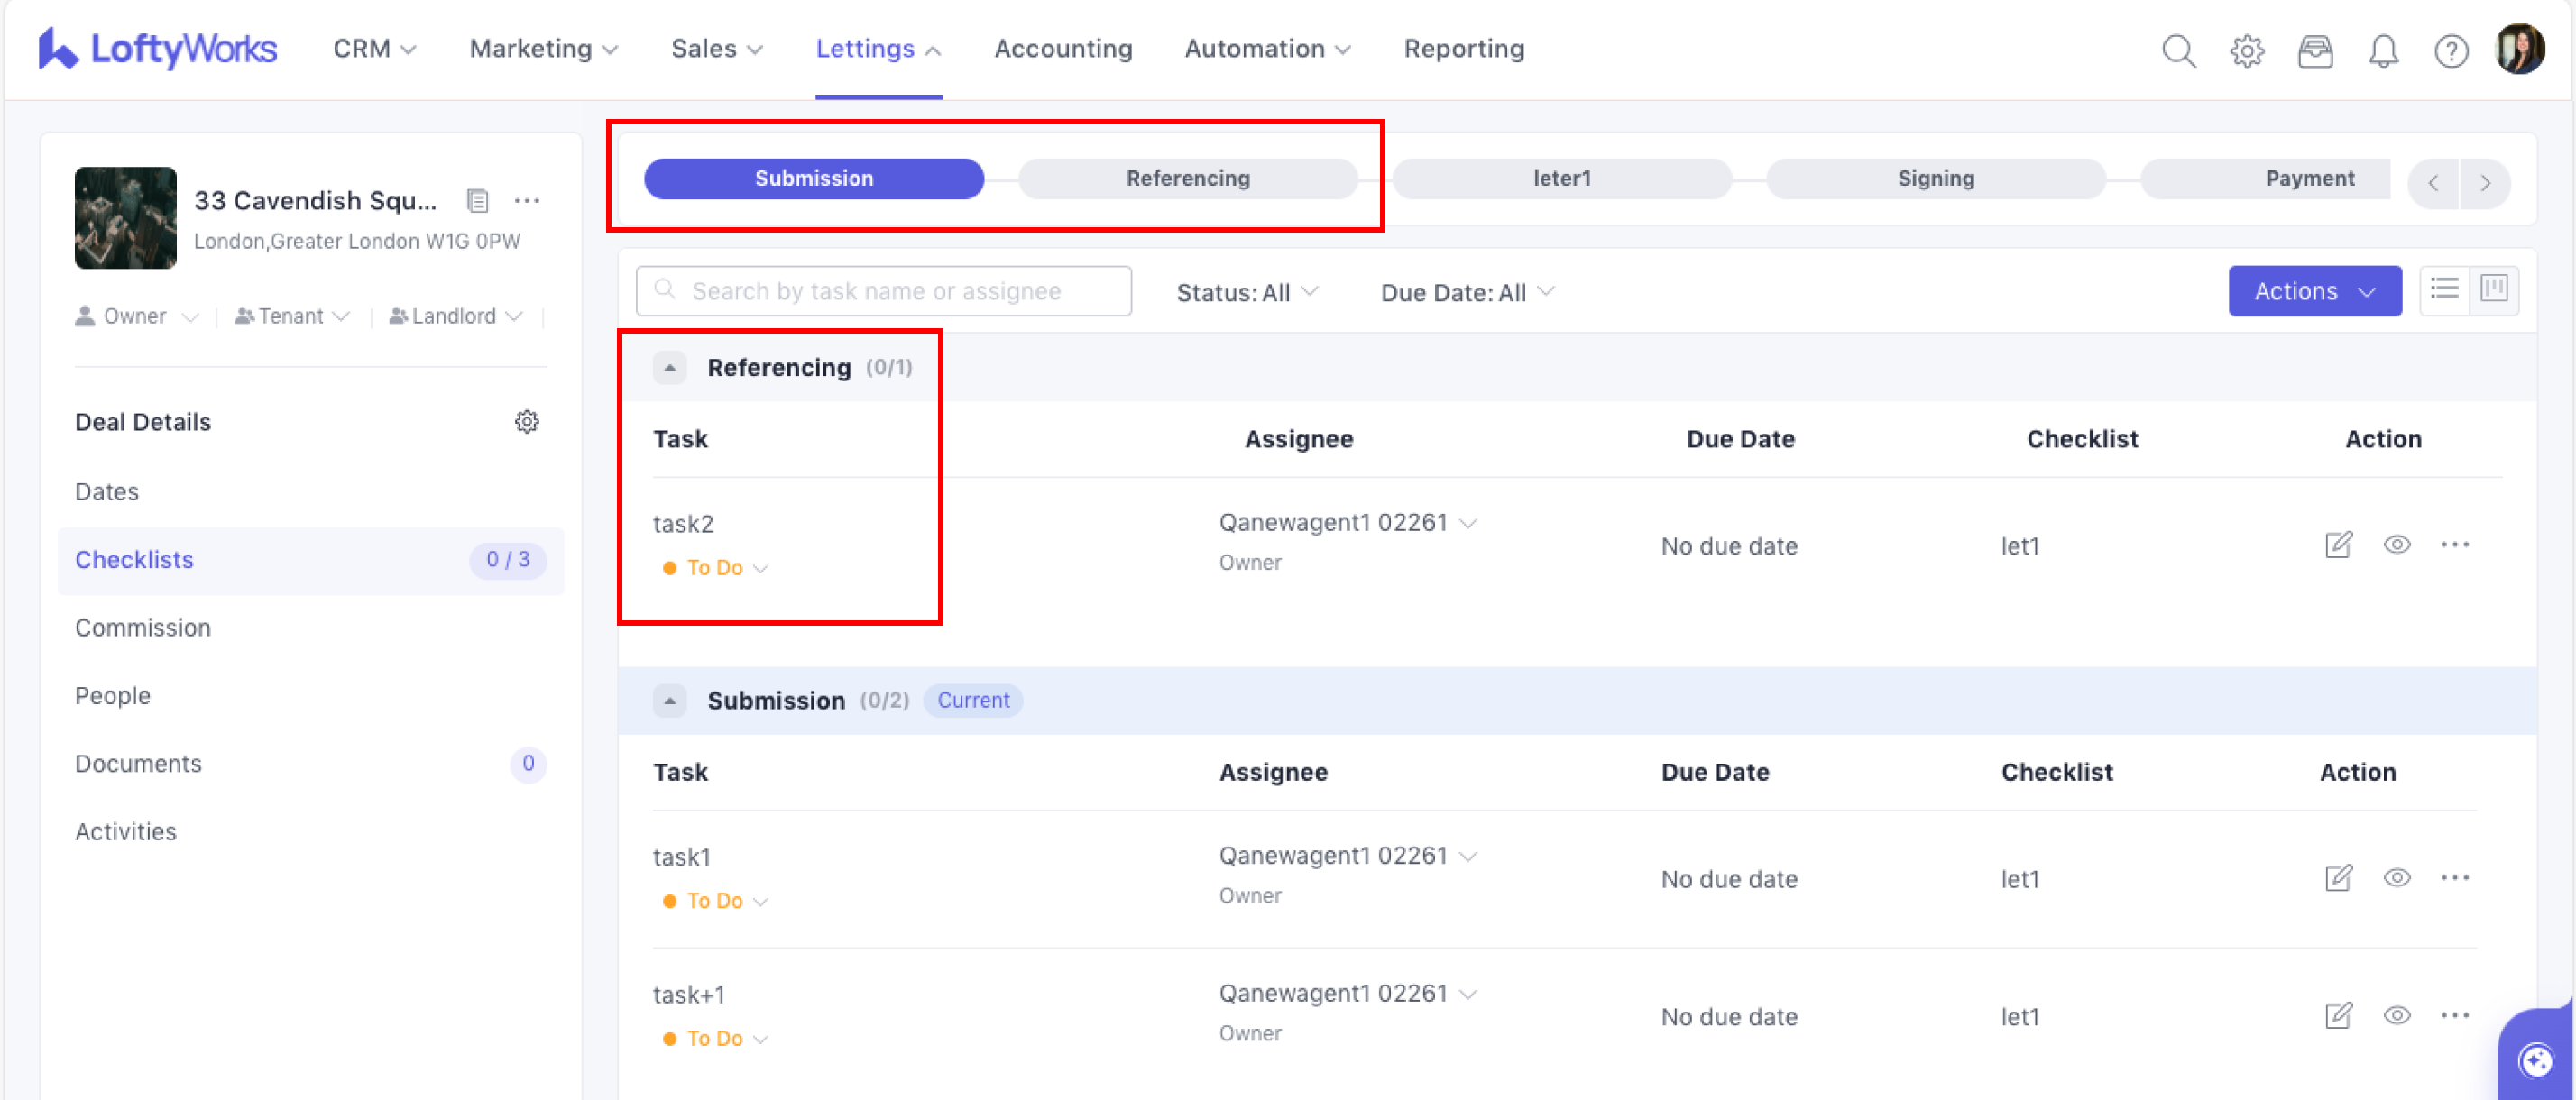Open the Status: All filter dropdown
Screen dimensions: 2576x1100
pyautogui.click(x=1247, y=292)
